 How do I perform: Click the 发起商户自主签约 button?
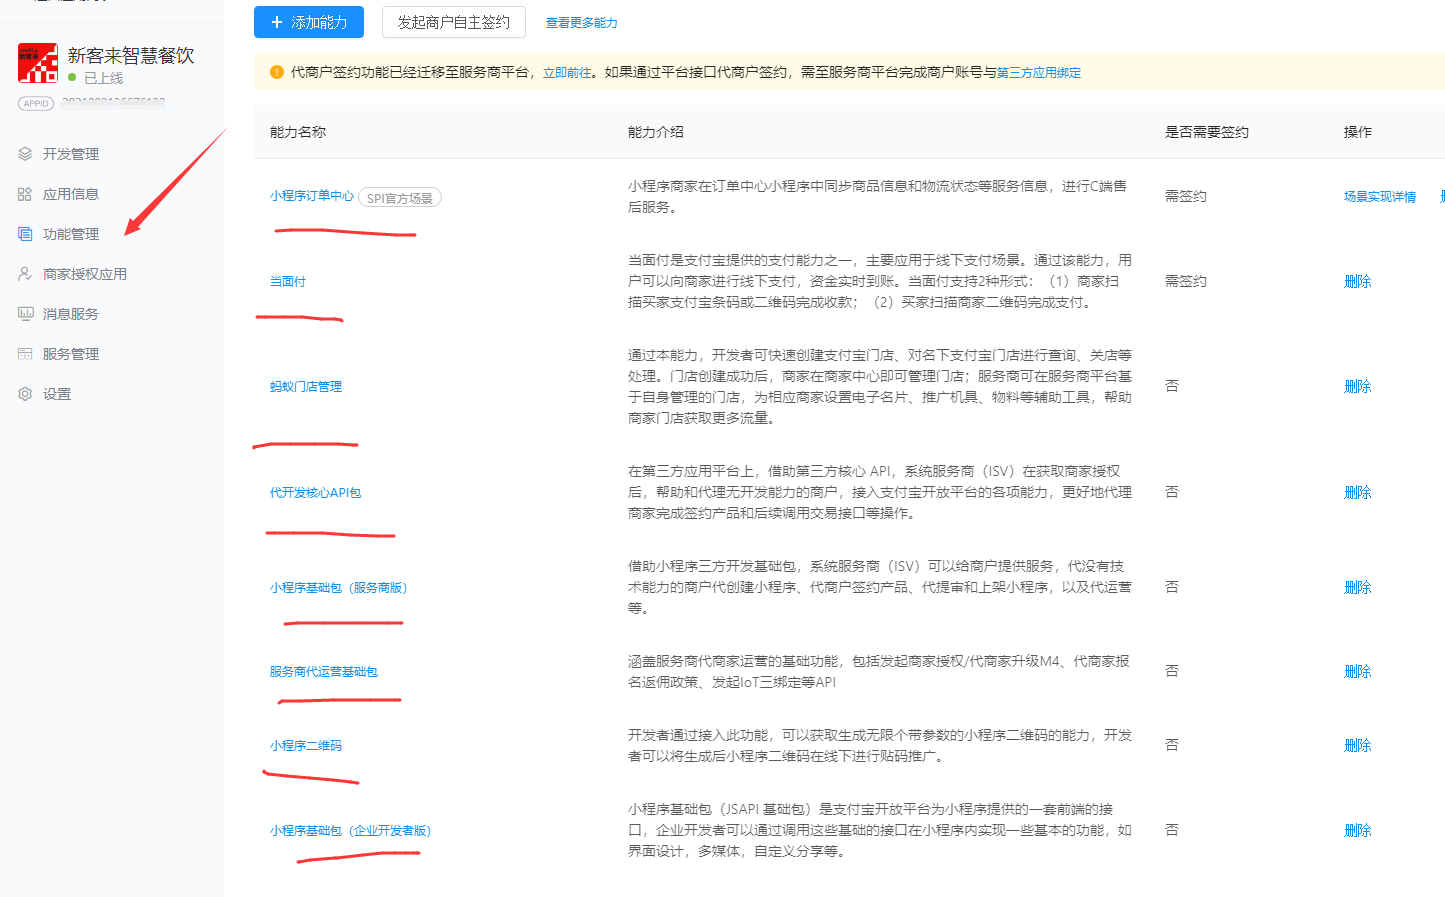(x=454, y=22)
